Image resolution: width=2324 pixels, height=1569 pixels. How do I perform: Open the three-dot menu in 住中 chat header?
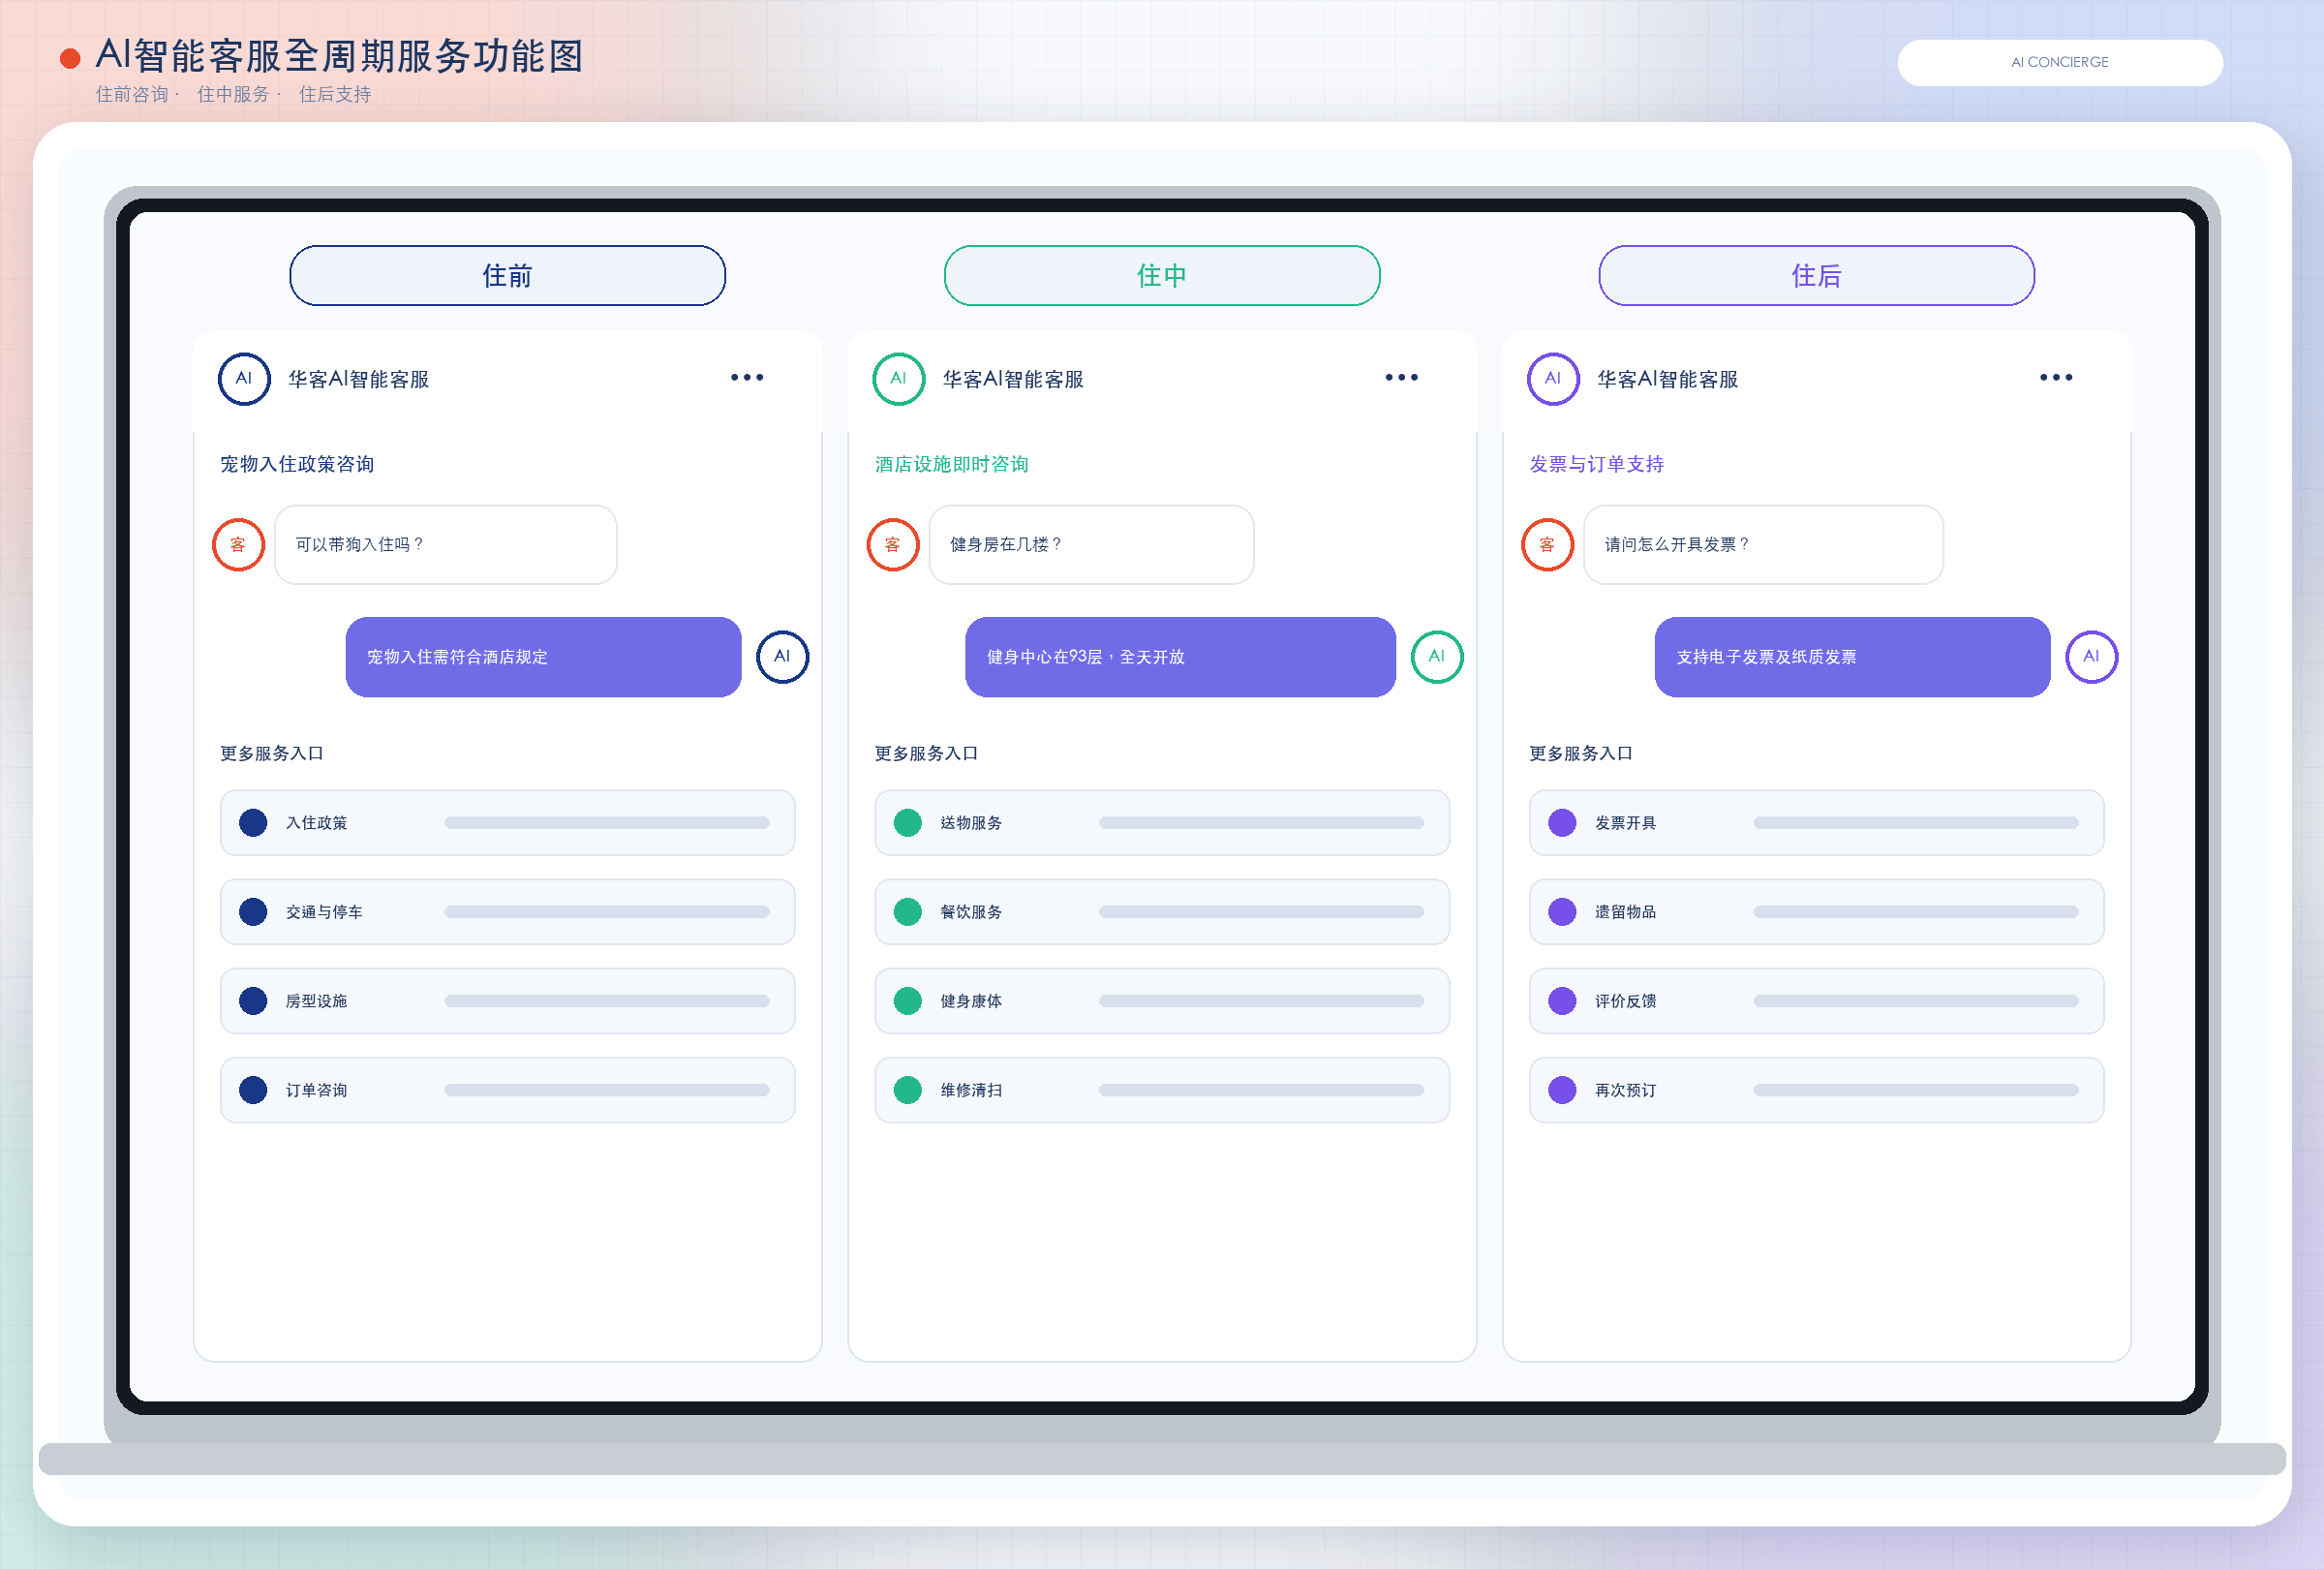[1402, 378]
